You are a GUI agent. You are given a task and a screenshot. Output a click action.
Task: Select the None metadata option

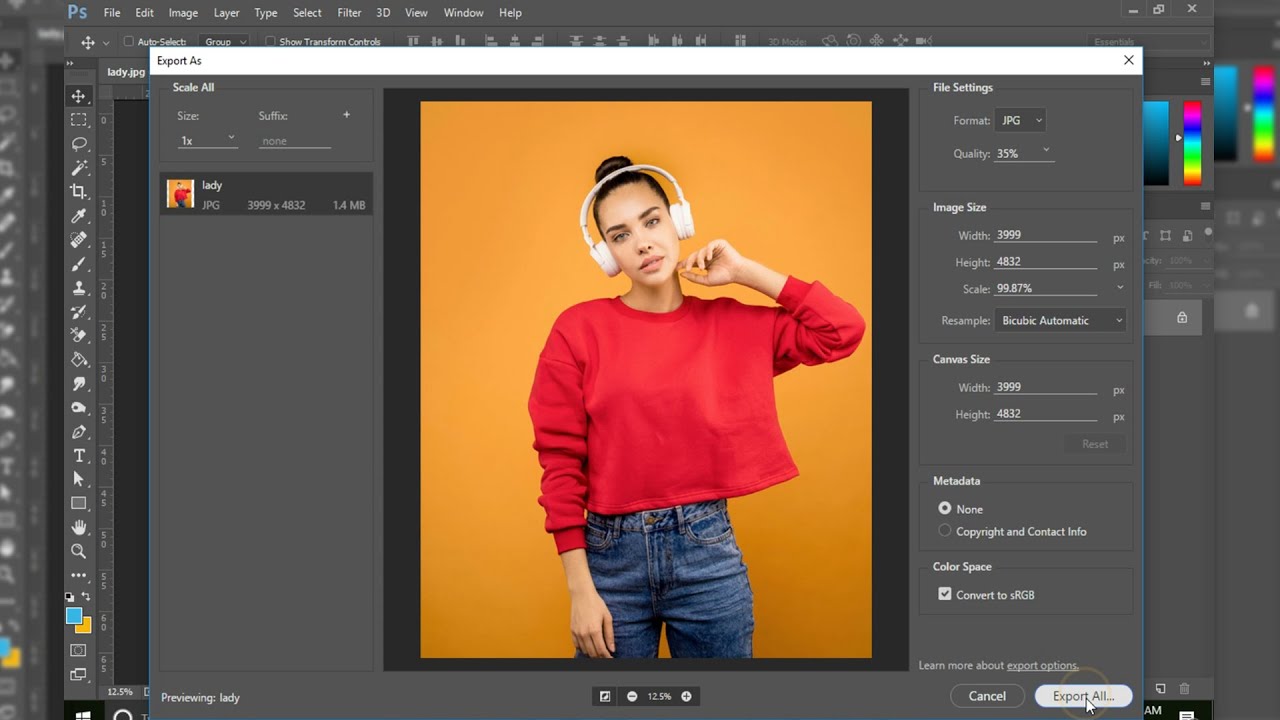tap(945, 508)
